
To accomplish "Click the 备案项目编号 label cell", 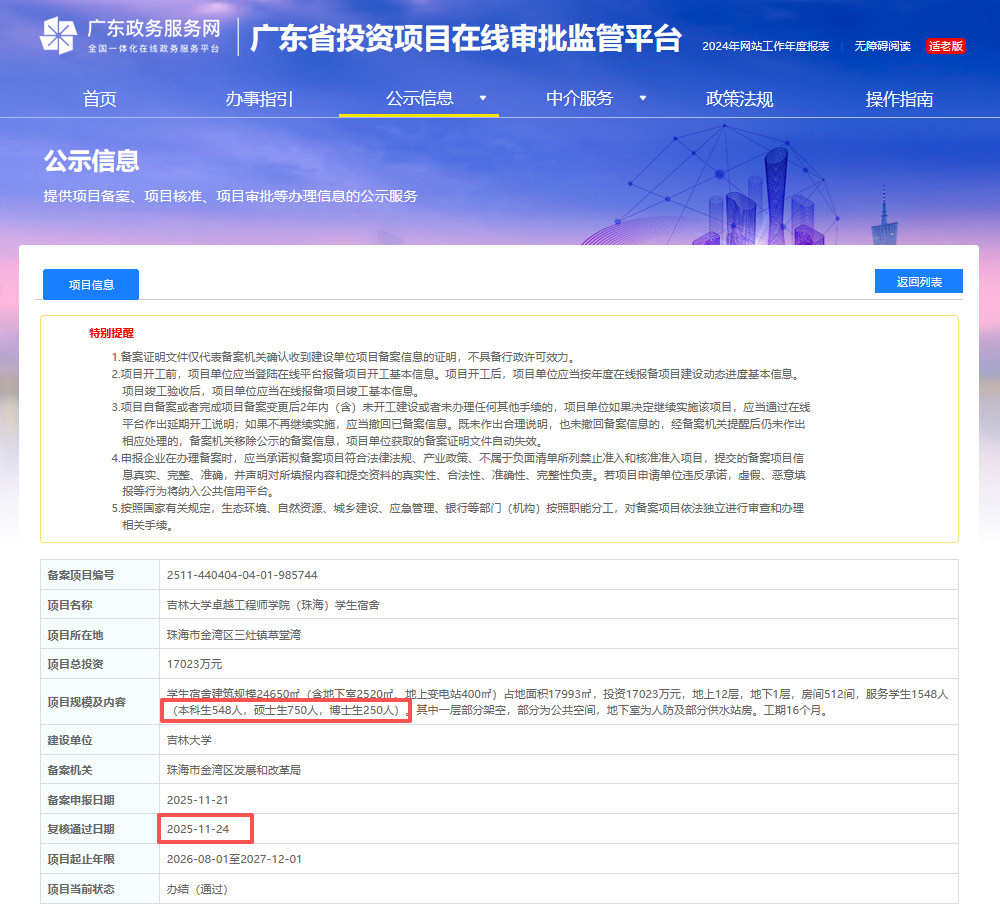I will [99, 575].
